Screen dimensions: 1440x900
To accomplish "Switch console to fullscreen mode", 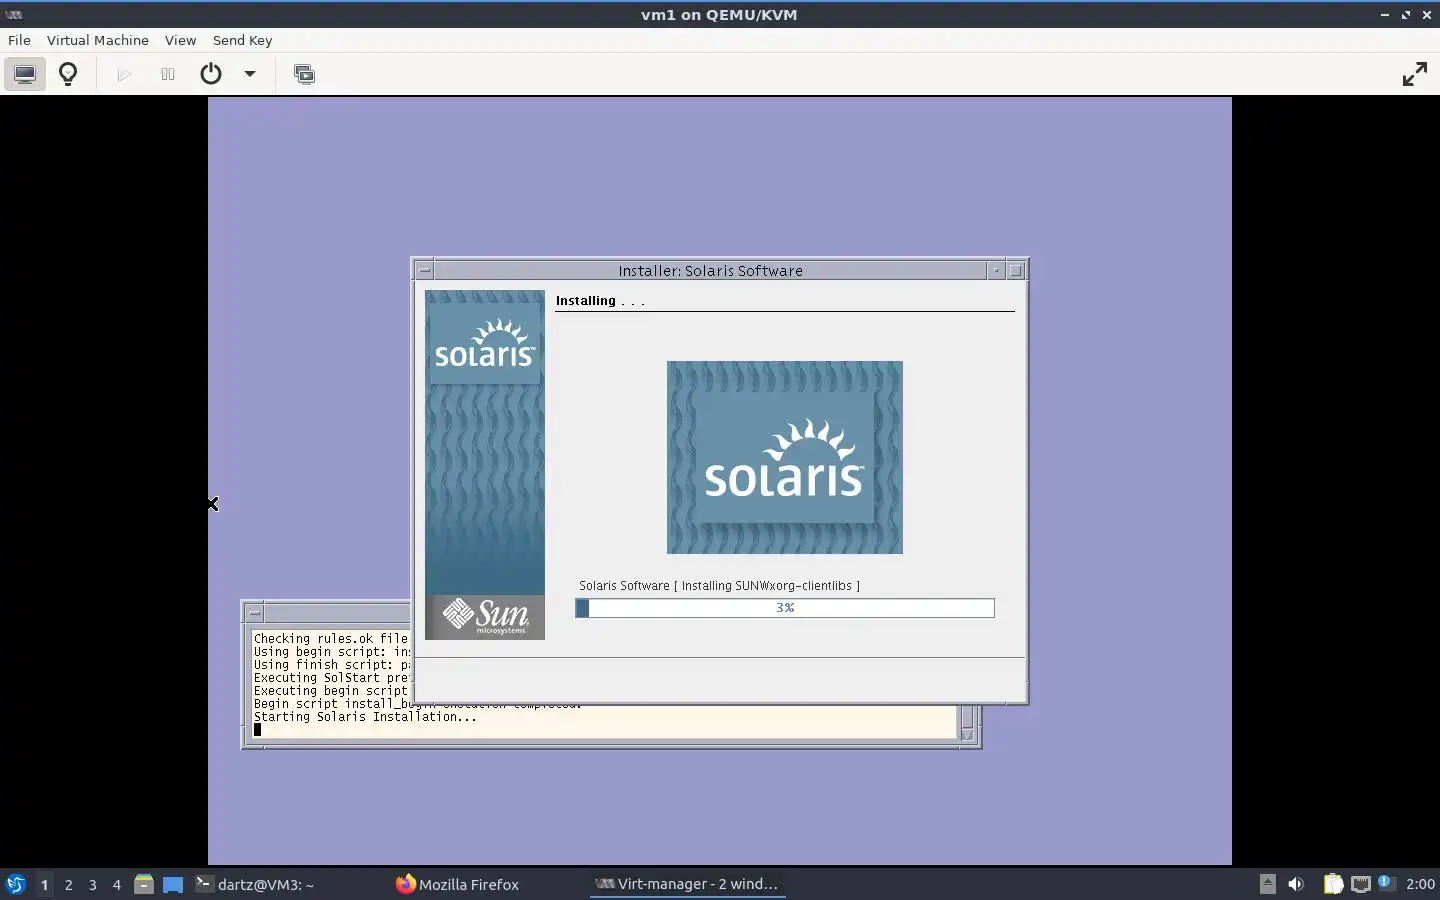I will (x=1414, y=74).
